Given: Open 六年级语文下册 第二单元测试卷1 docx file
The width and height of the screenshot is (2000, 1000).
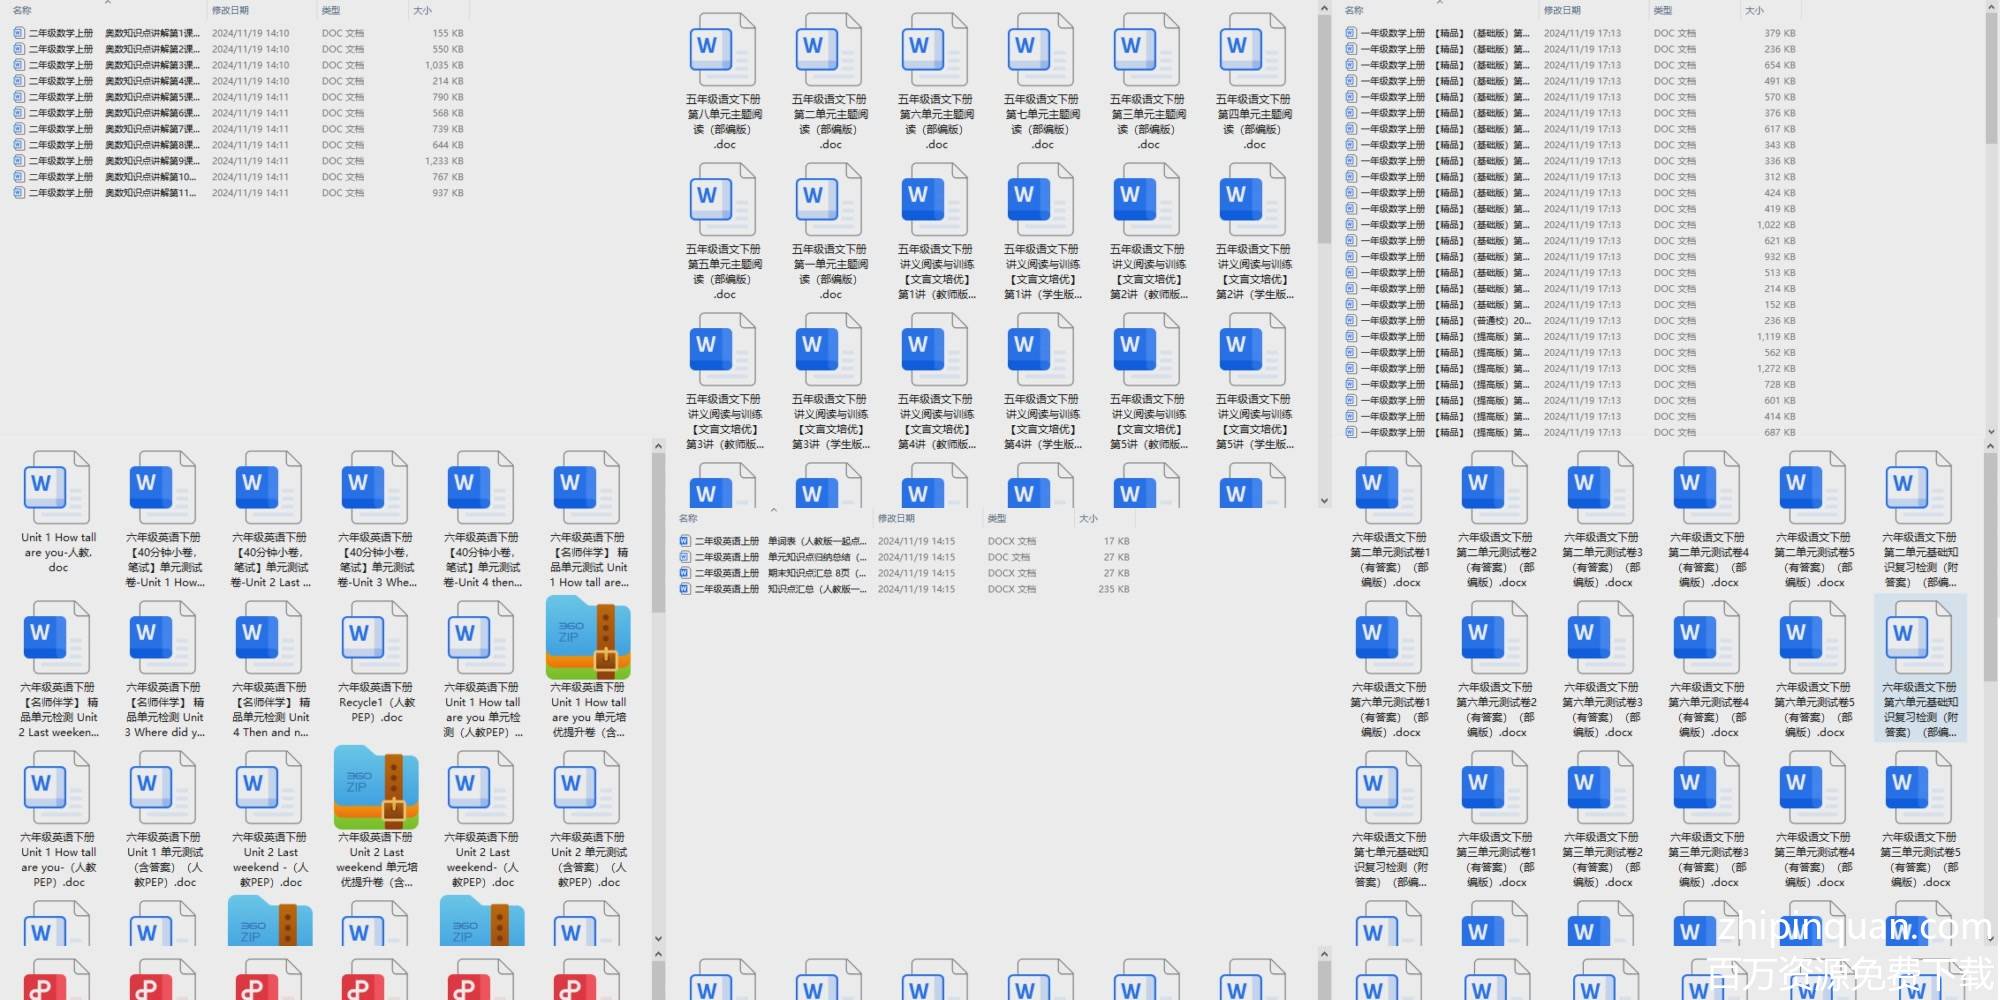Looking at the screenshot, I should [x=1390, y=489].
